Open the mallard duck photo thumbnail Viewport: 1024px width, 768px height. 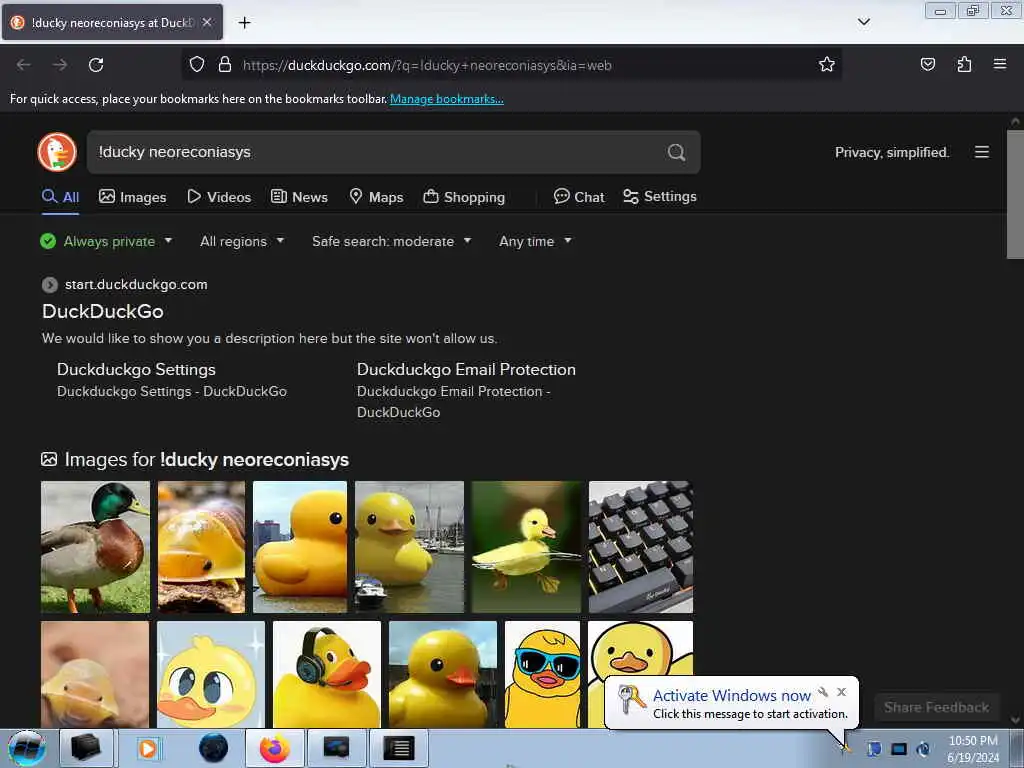click(x=95, y=547)
